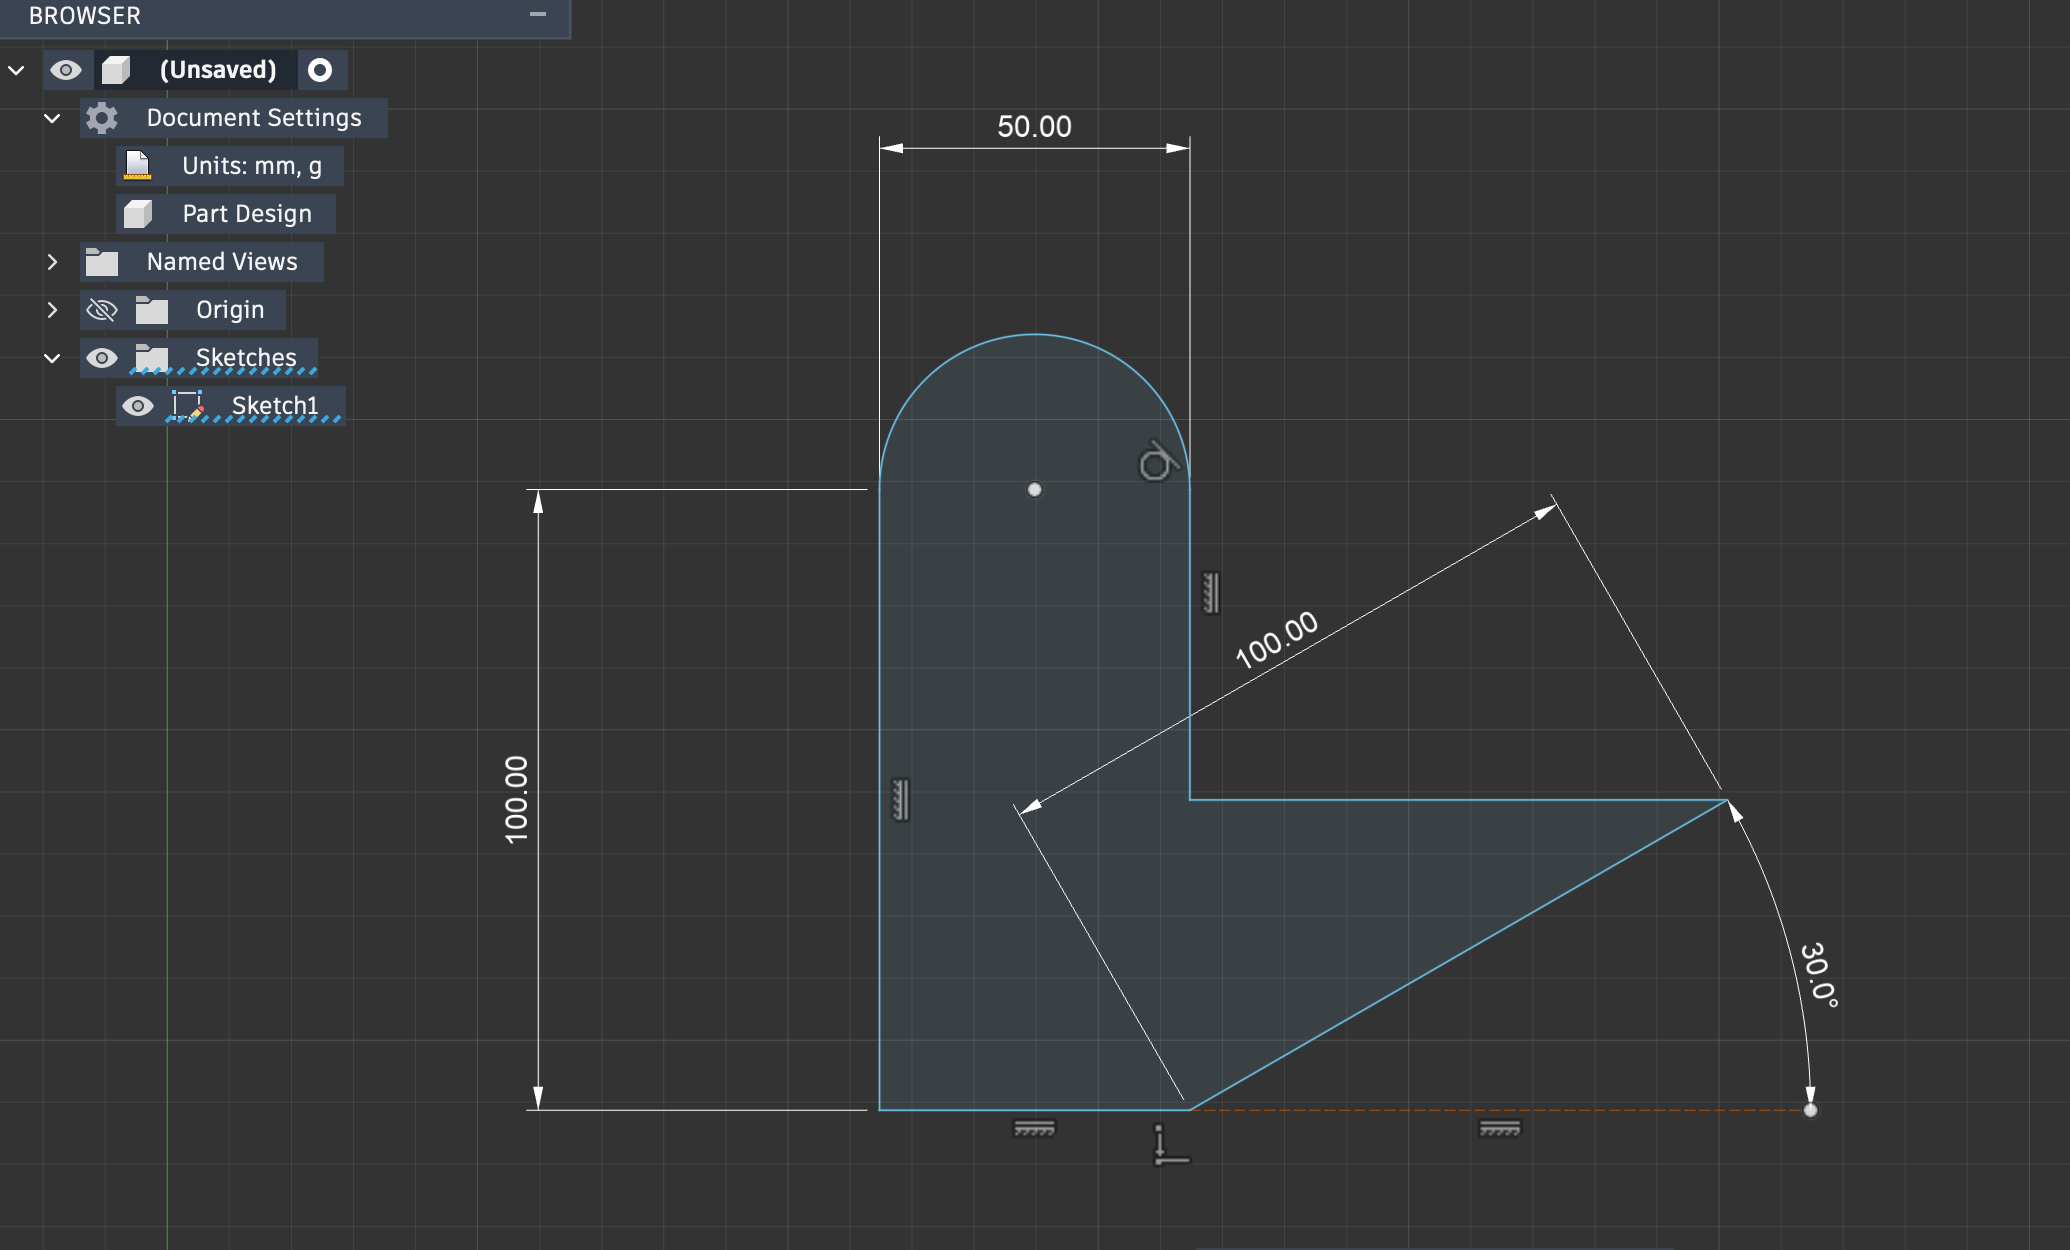Viewport: 2070px width, 1250px height.
Task: Select the Part Design entry
Action: [x=246, y=214]
